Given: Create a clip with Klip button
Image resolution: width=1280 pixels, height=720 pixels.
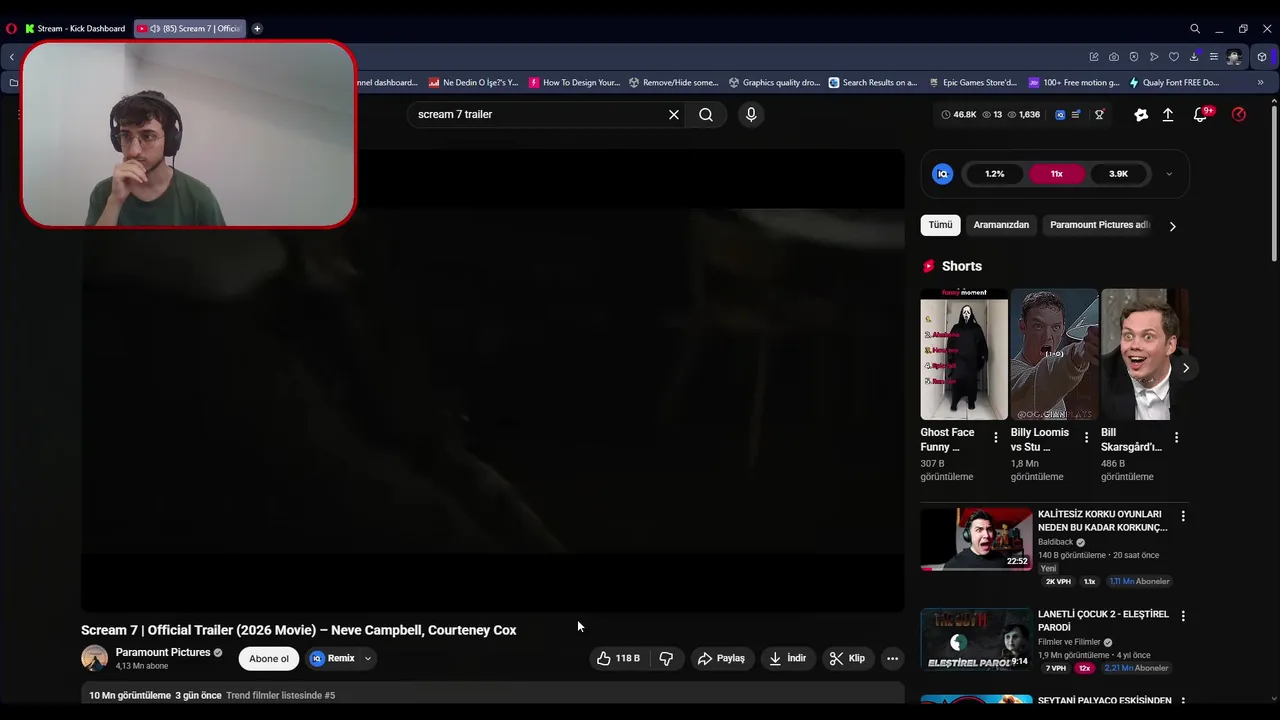Looking at the screenshot, I should point(847,658).
